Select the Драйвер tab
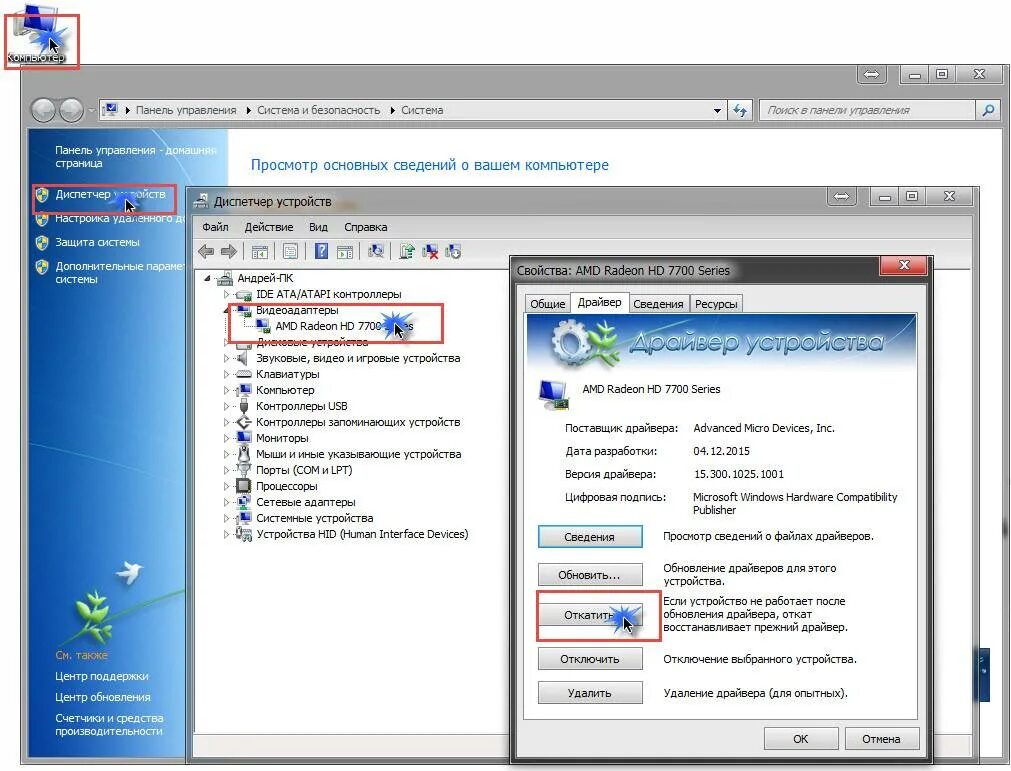1011x771 pixels. tap(600, 302)
